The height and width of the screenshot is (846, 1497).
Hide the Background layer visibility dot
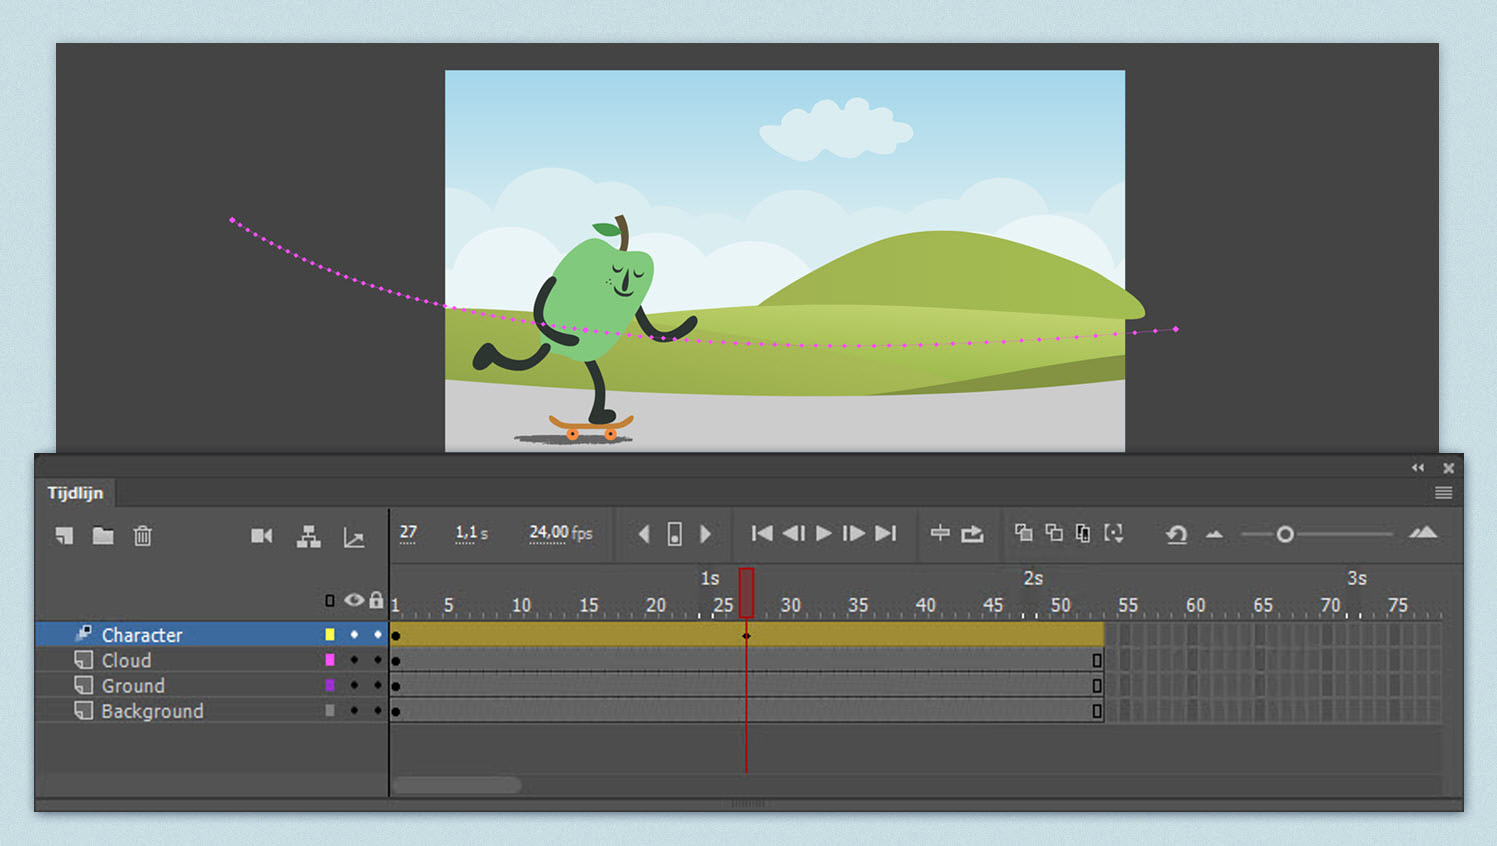pos(354,711)
